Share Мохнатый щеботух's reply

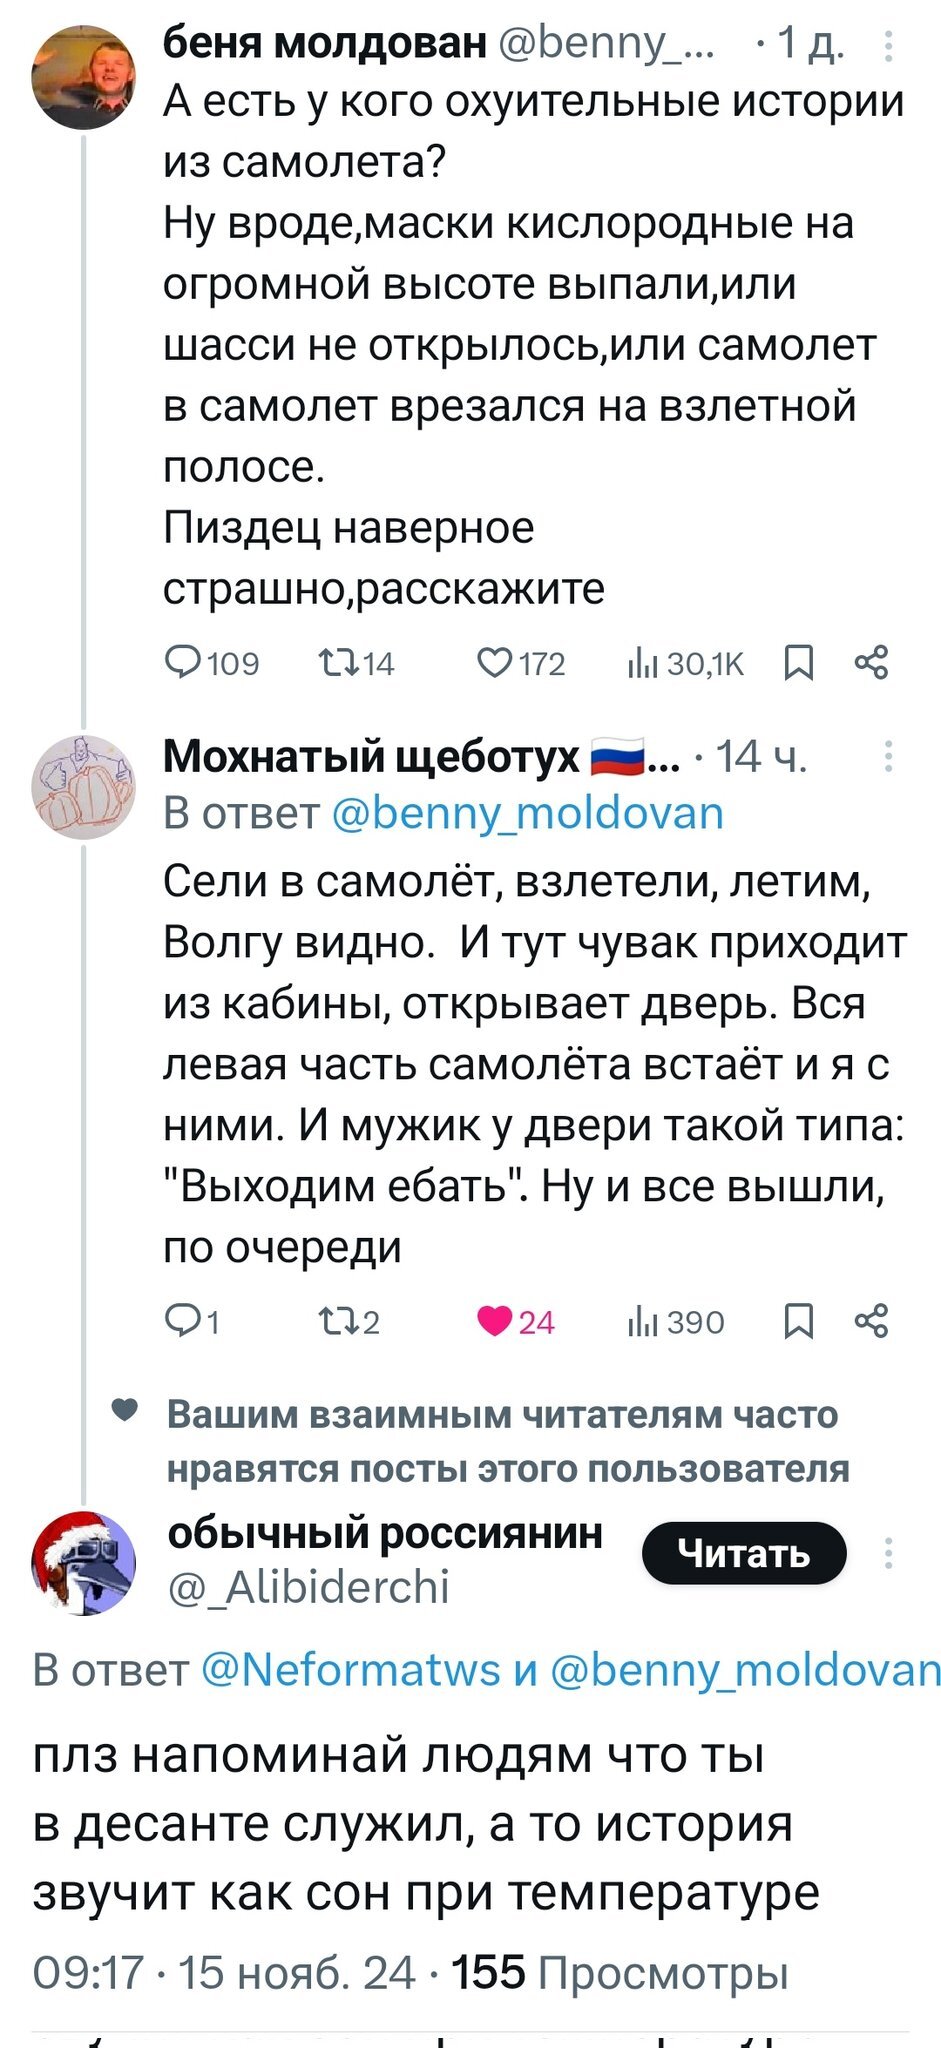871,1322
